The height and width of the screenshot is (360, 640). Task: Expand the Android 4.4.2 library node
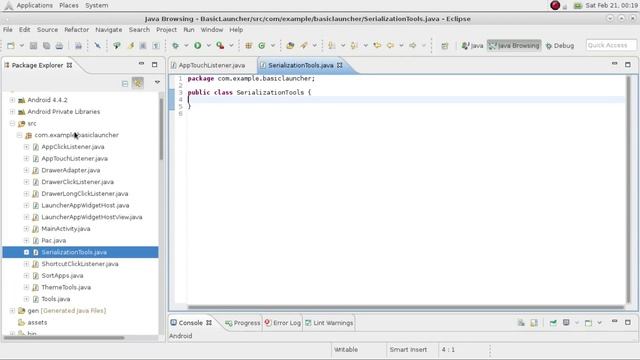[12, 100]
